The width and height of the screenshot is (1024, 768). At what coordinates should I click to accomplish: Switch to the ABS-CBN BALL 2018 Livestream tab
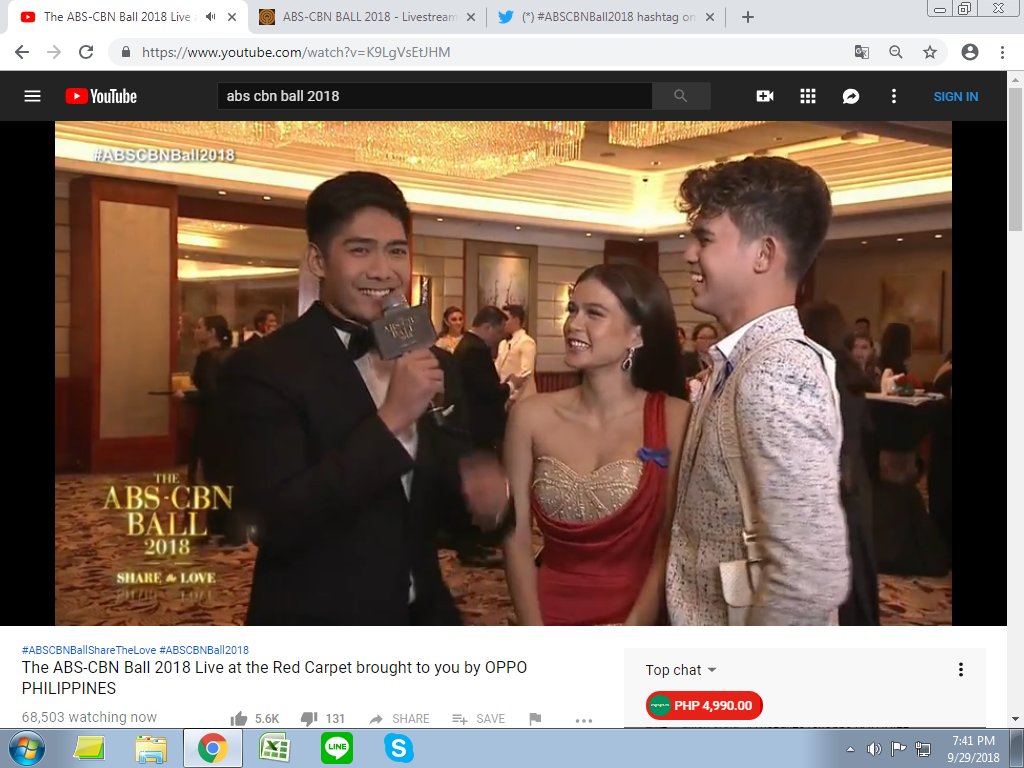pyautogui.click(x=368, y=17)
